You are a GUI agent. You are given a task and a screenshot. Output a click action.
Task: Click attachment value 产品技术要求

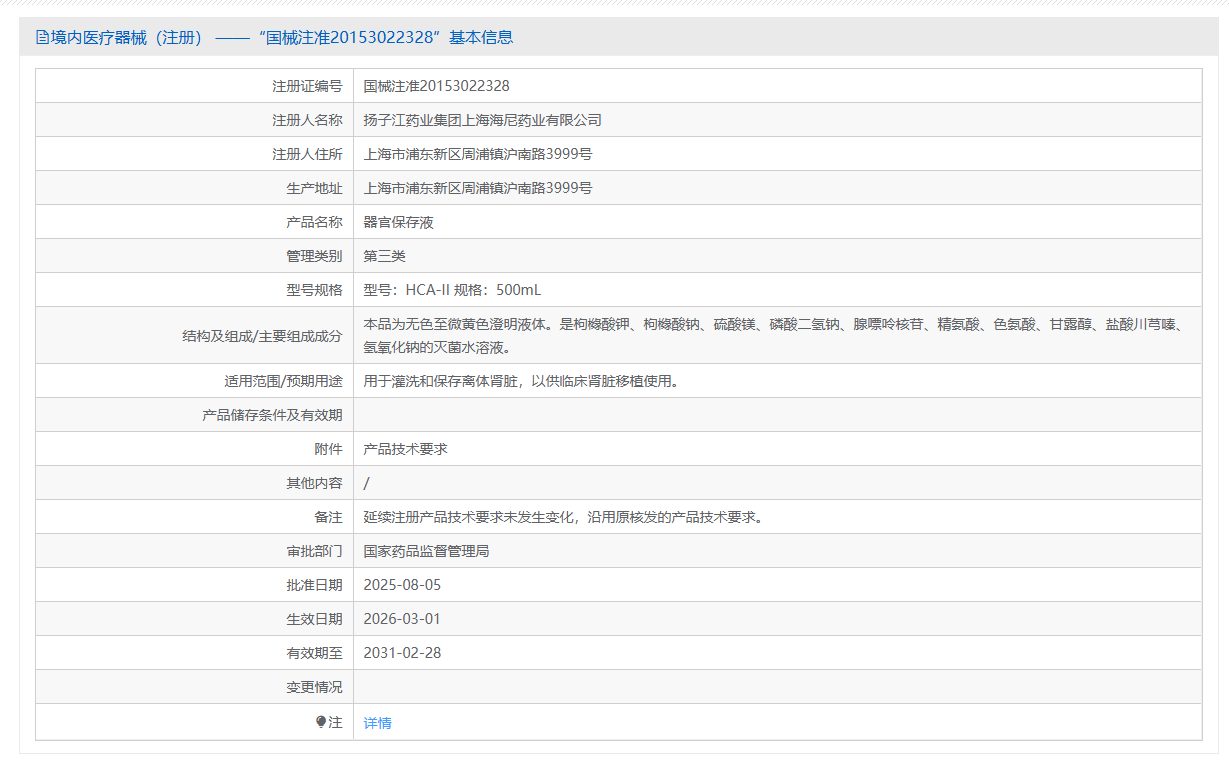coord(406,449)
